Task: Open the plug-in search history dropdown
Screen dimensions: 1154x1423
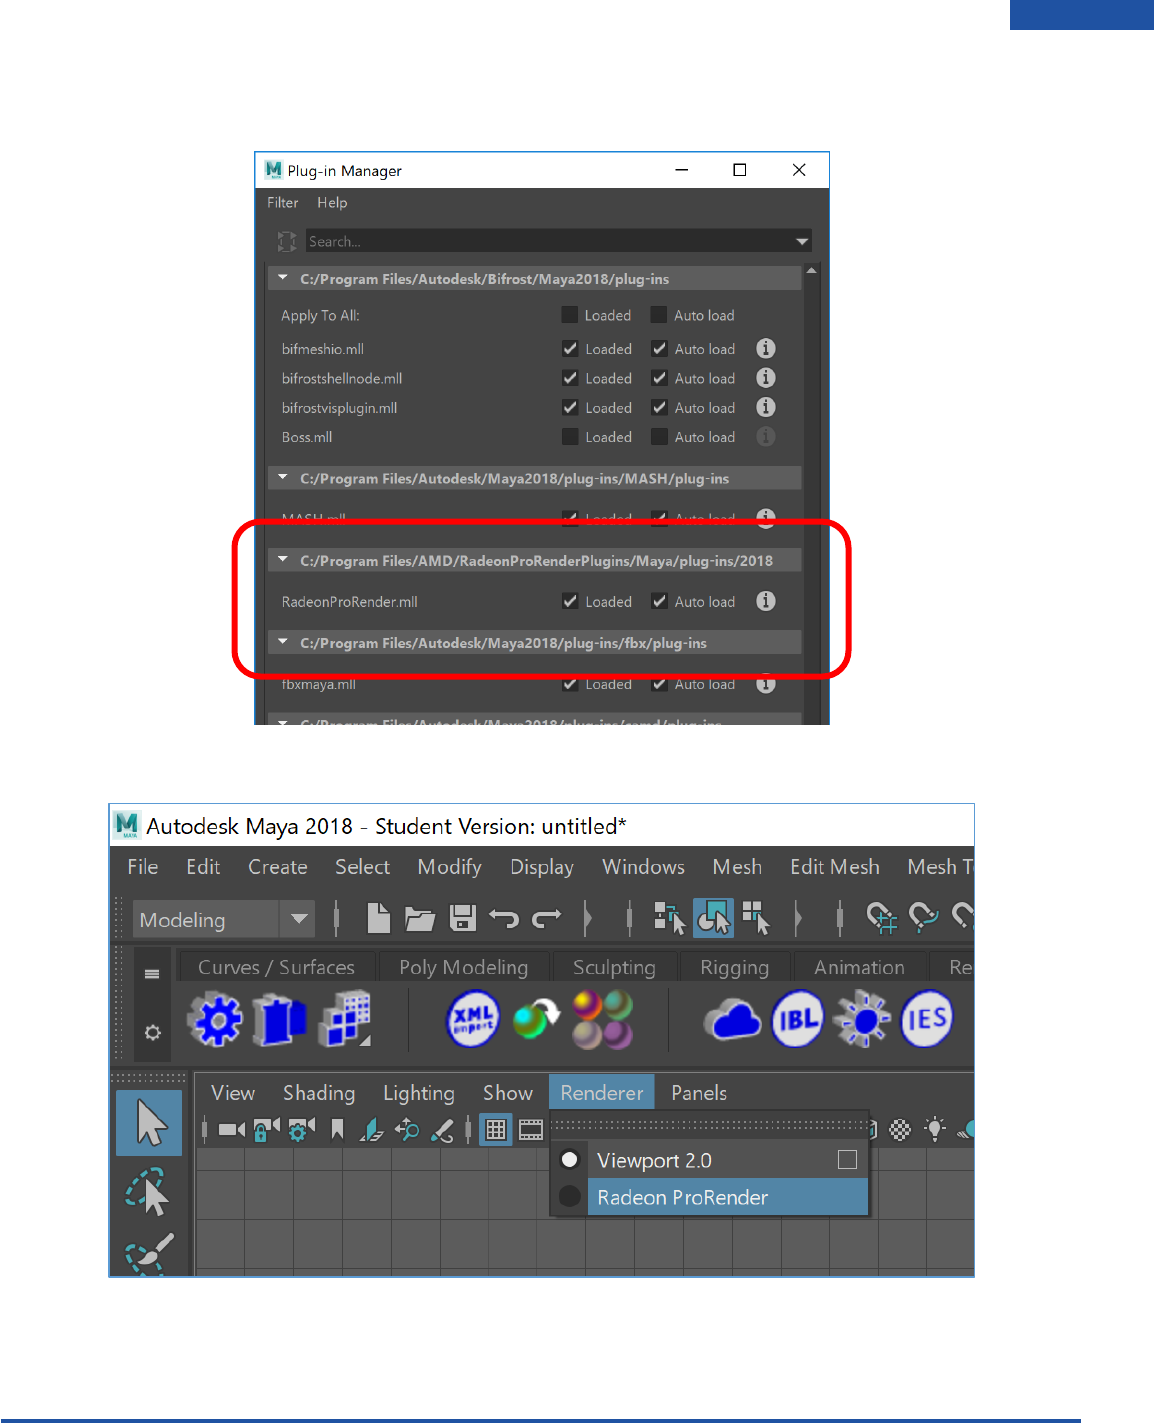Action: 802,241
